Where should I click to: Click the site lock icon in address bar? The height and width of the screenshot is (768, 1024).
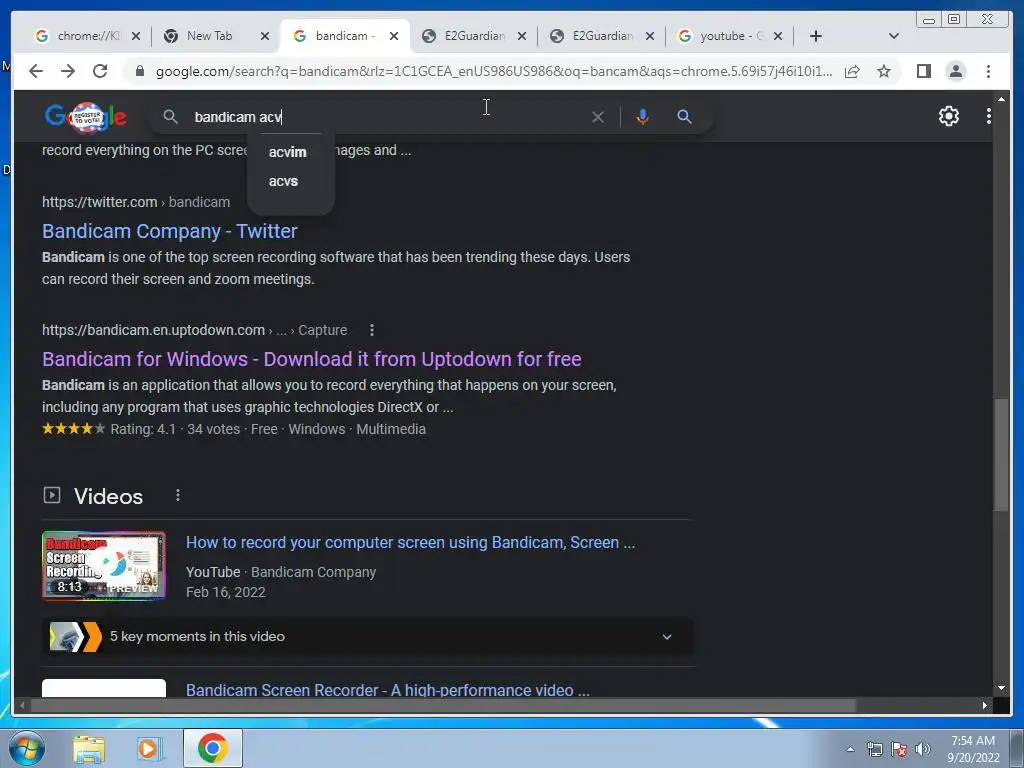[139, 71]
